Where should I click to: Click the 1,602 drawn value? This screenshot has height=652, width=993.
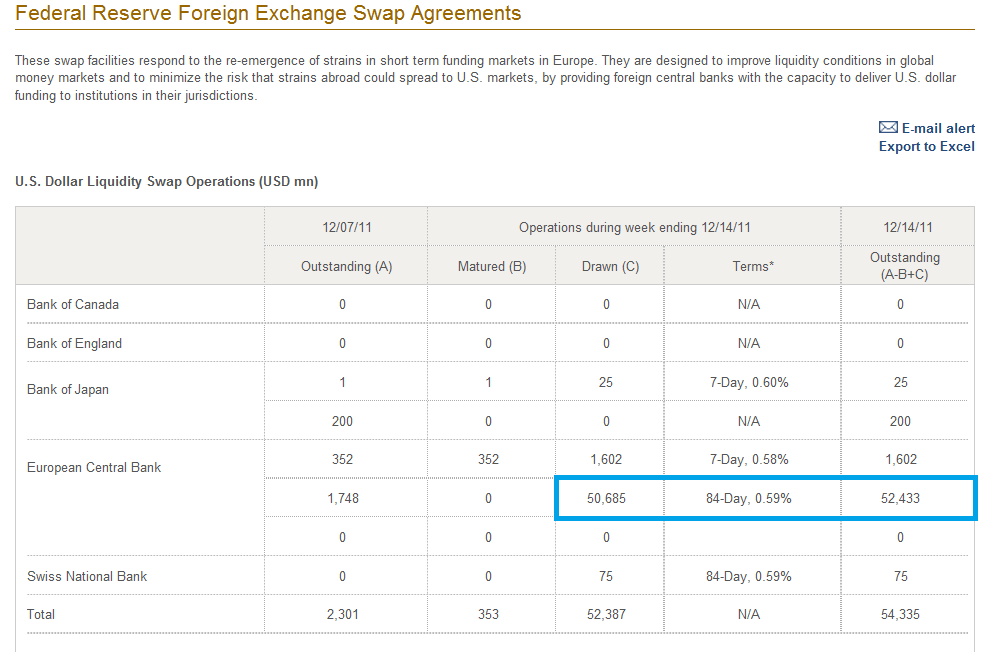[606, 460]
